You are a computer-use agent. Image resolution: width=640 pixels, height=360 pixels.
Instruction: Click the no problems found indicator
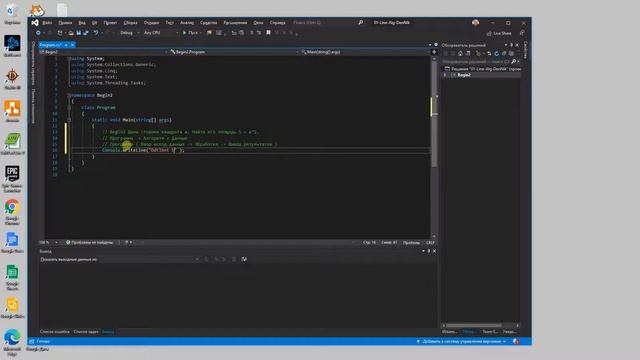(90, 242)
